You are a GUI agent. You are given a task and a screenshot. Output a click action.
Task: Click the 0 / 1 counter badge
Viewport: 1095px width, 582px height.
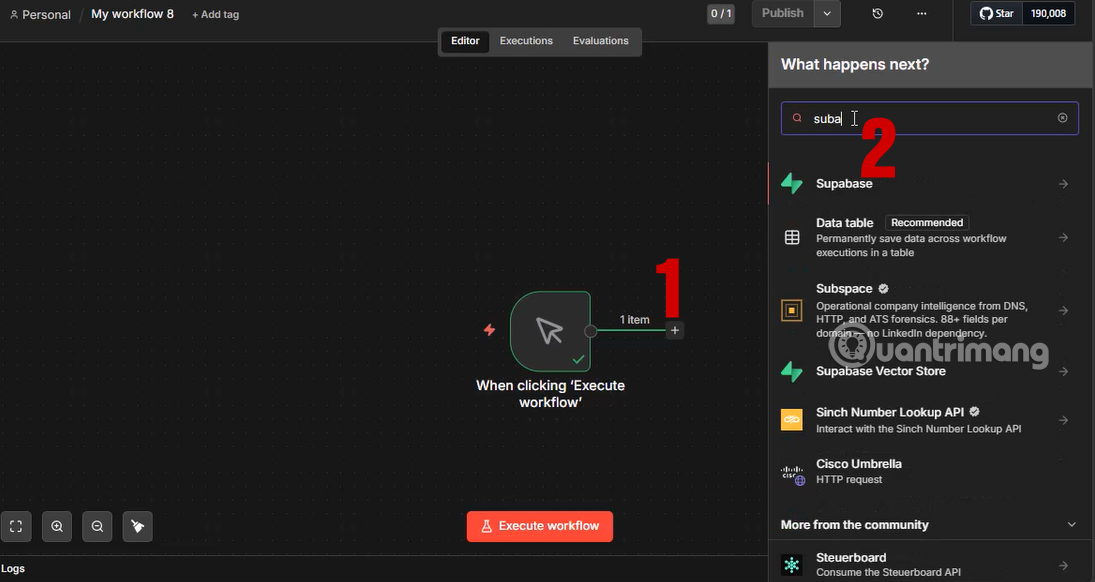tap(721, 13)
